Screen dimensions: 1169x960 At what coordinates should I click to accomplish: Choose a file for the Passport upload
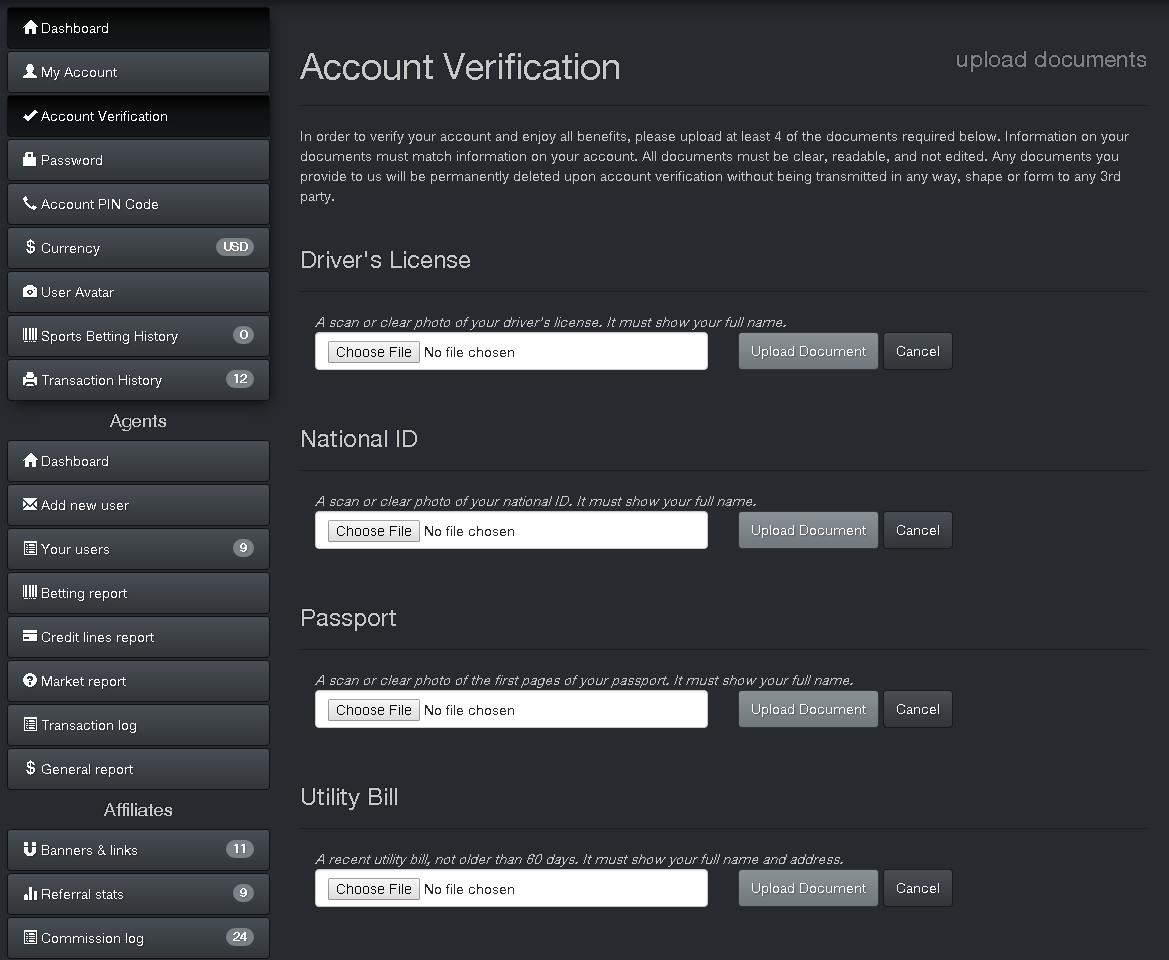point(374,710)
